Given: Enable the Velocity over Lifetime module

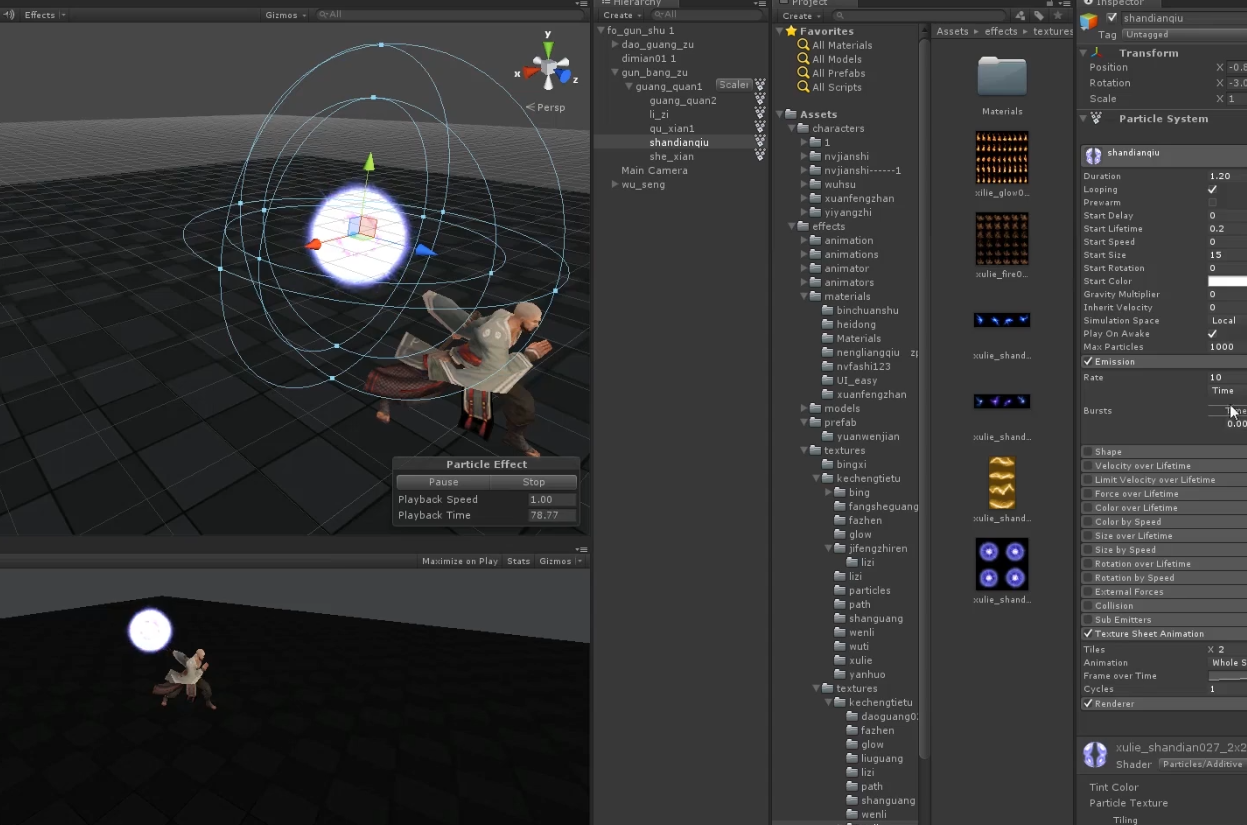Looking at the screenshot, I should [1088, 465].
